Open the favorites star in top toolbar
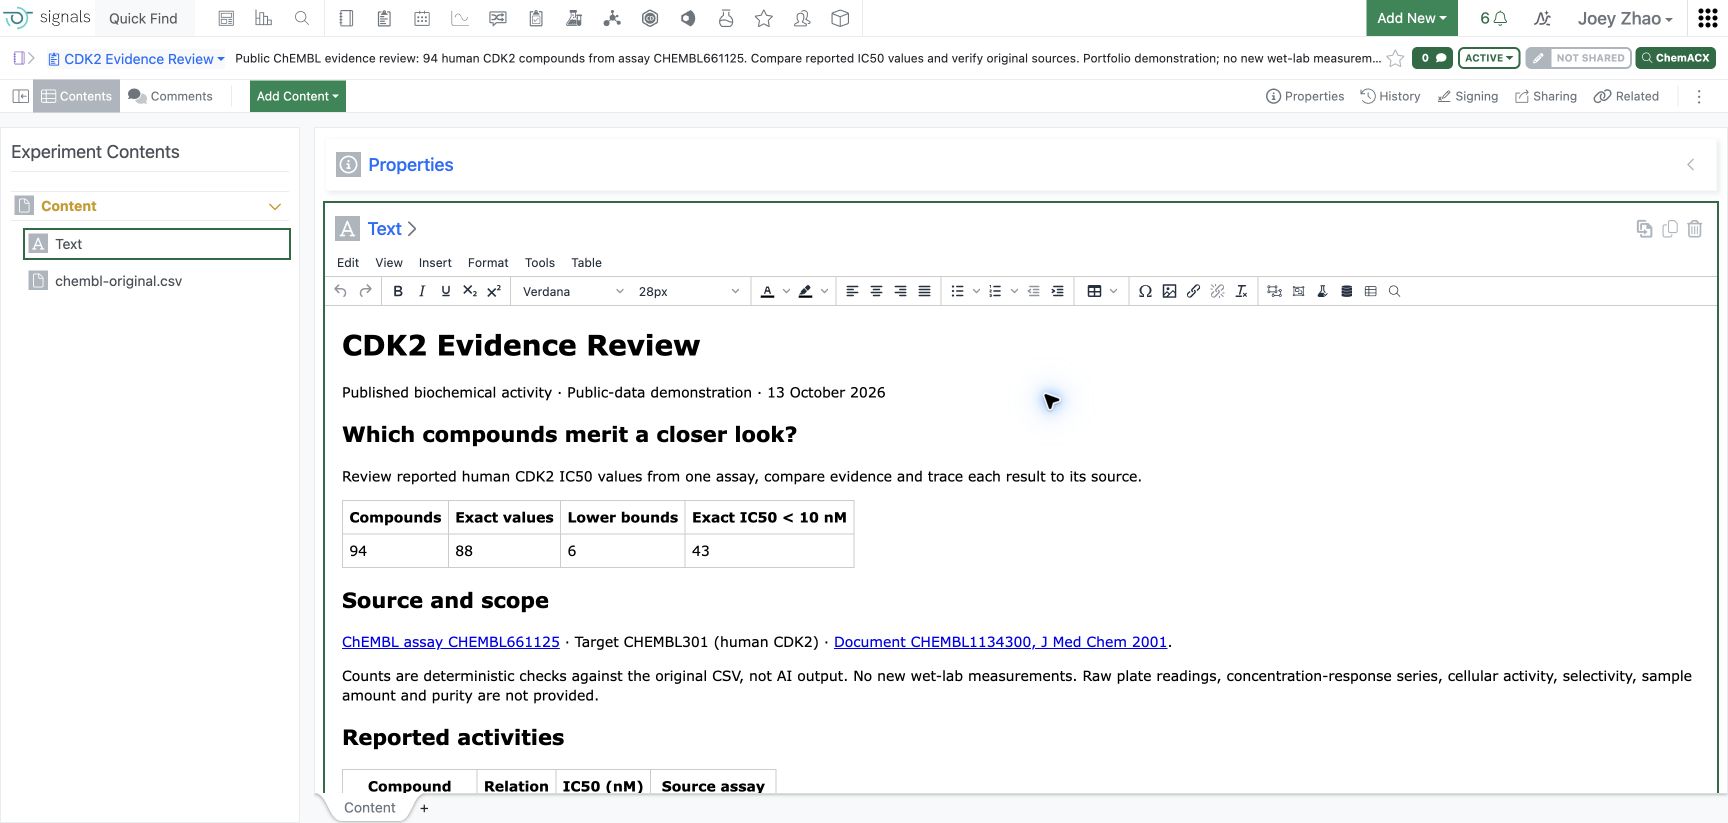Viewport: 1728px width, 823px height. point(764,18)
